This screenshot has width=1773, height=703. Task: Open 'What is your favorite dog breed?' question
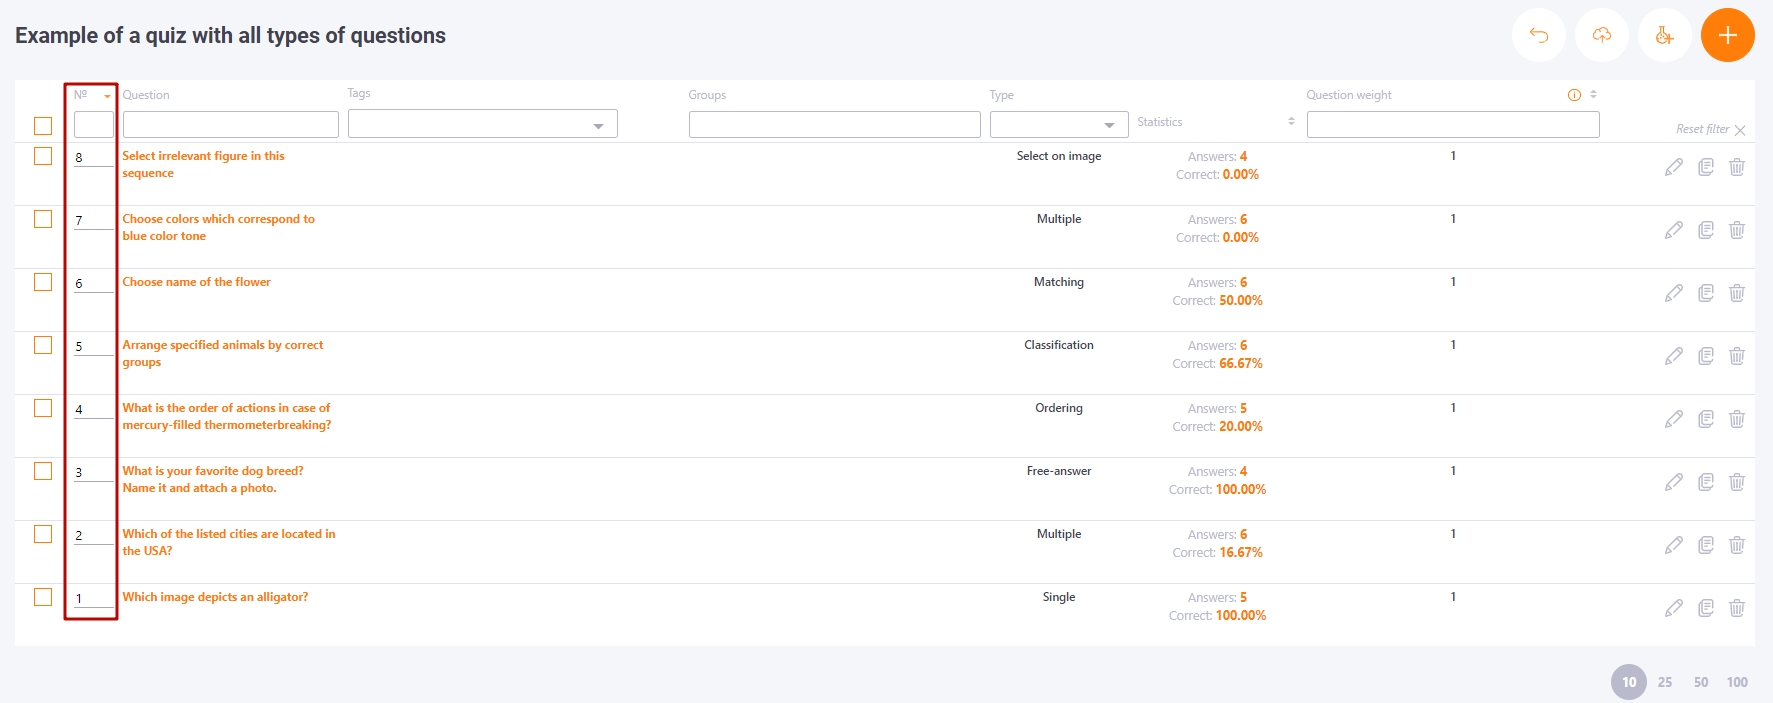click(x=212, y=479)
